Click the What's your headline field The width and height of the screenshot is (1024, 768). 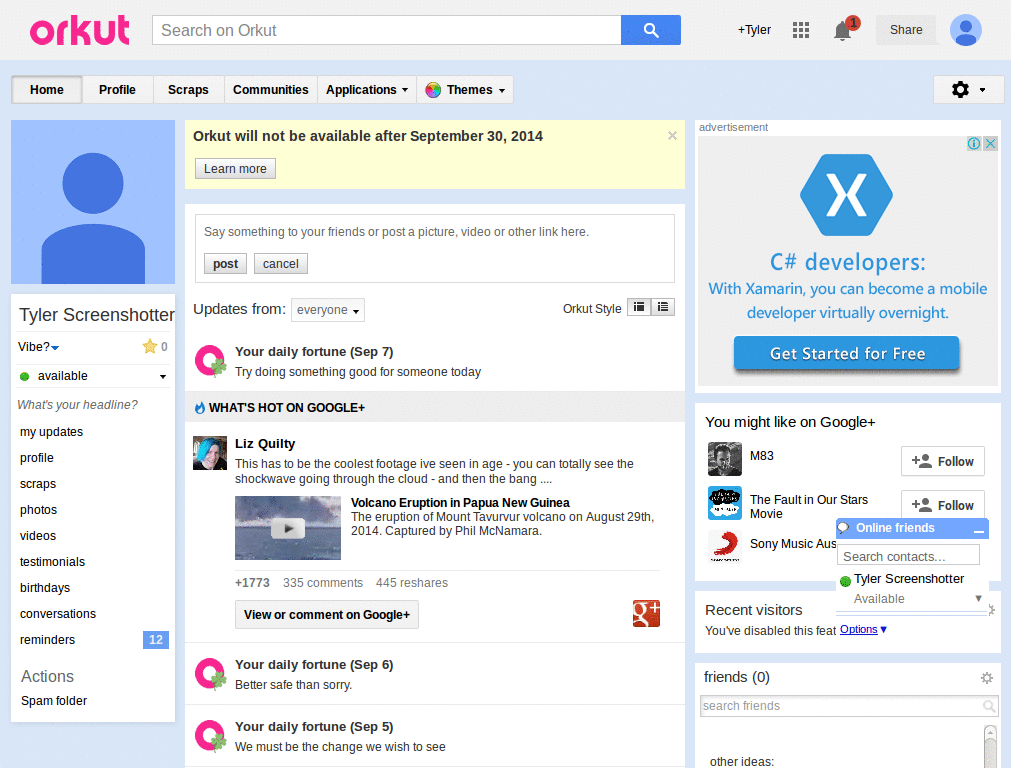(78, 405)
